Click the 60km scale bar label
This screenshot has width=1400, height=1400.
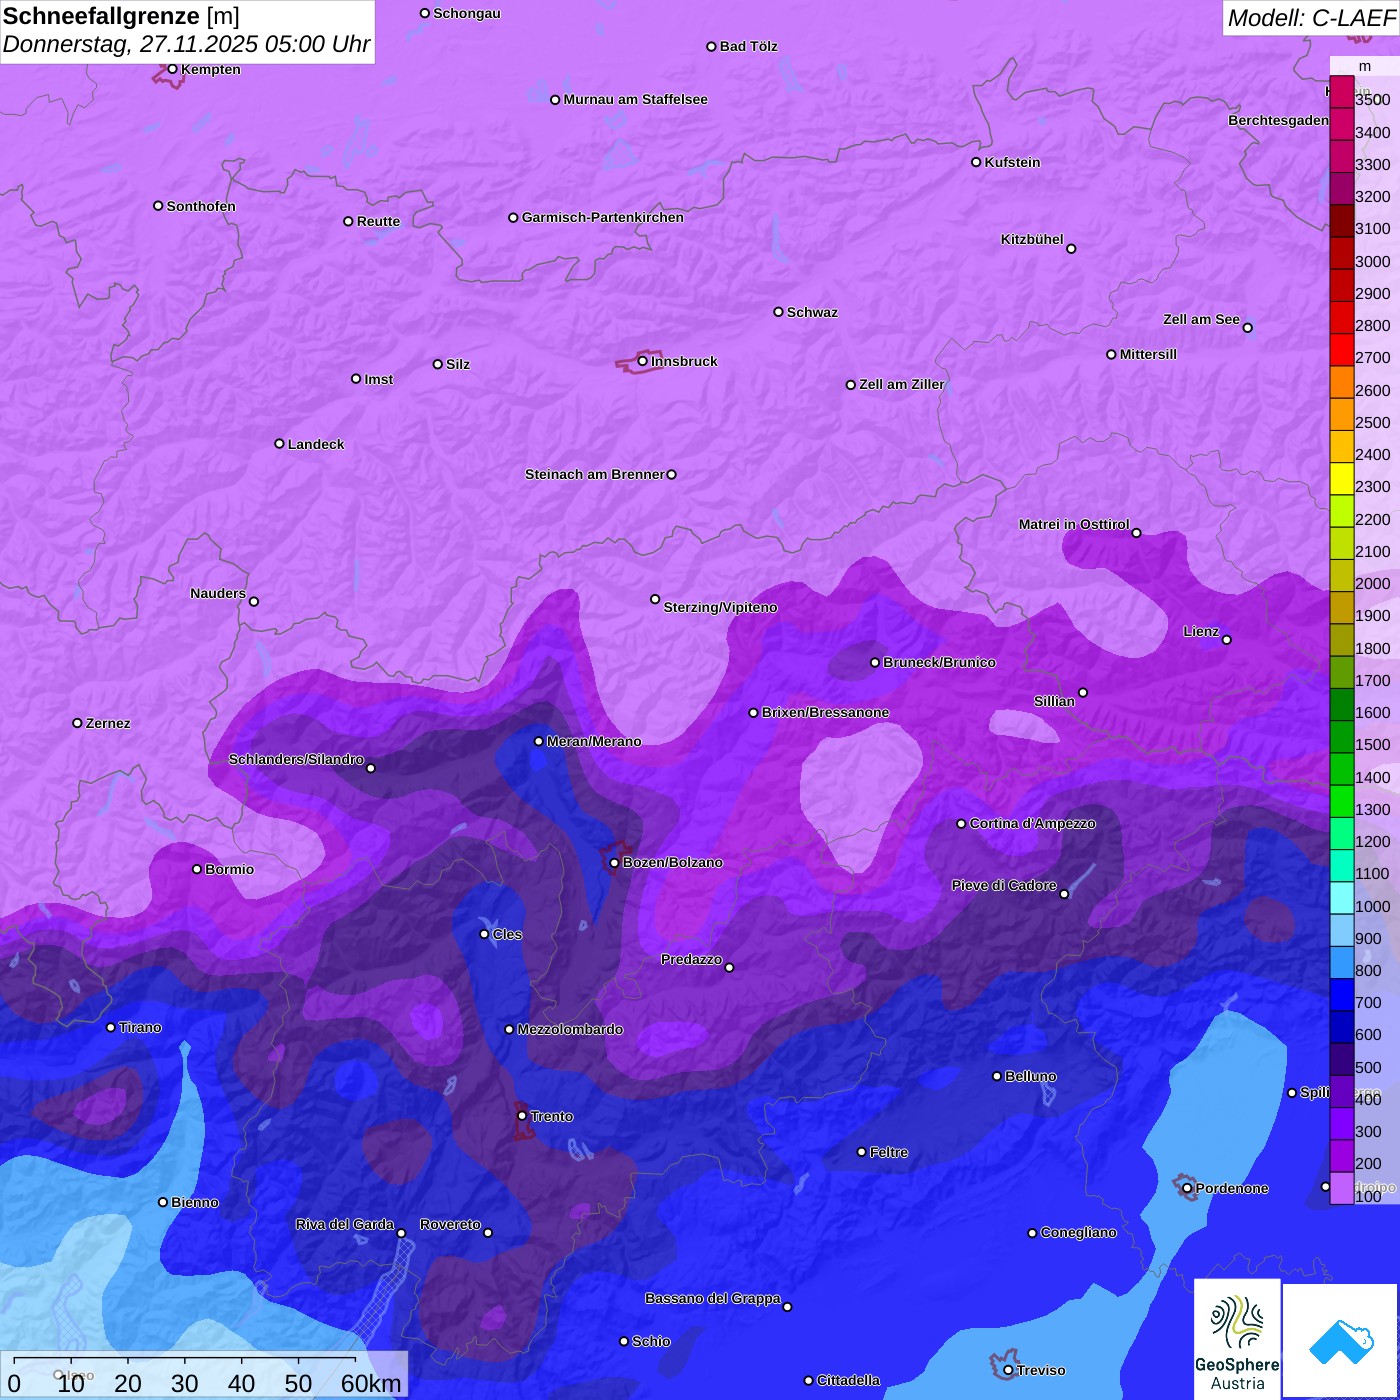point(371,1384)
